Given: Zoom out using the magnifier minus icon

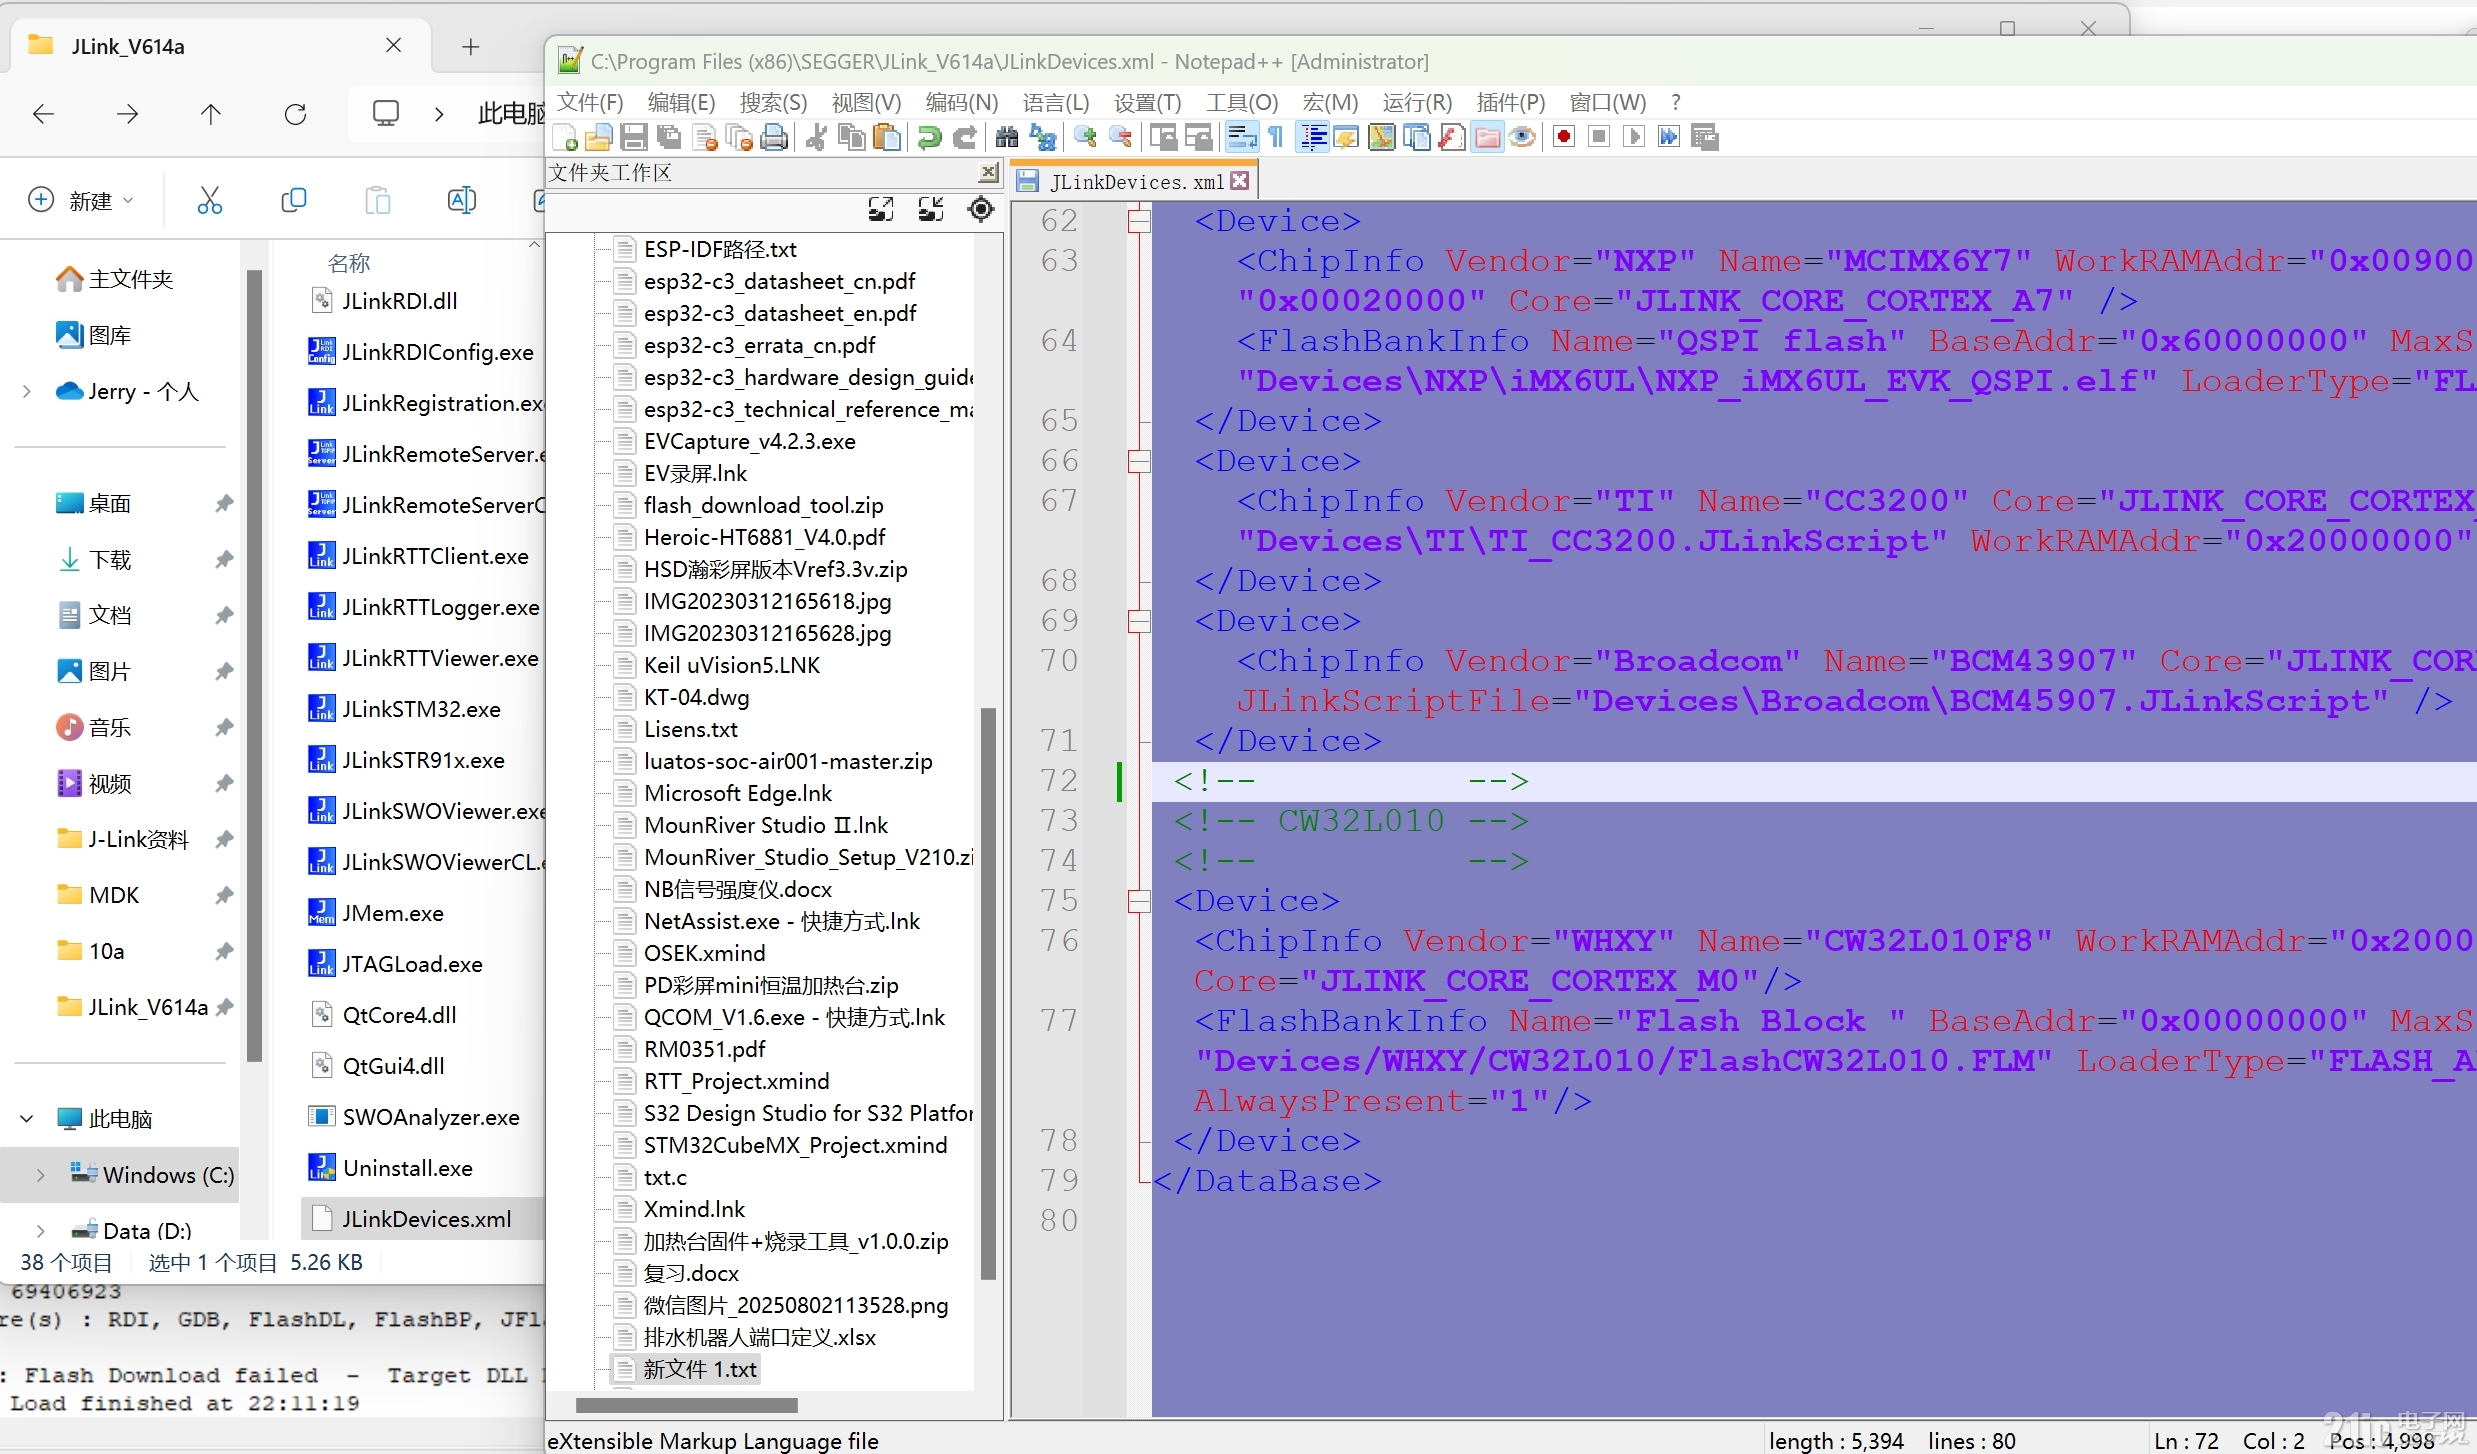Looking at the screenshot, I should tap(1121, 137).
